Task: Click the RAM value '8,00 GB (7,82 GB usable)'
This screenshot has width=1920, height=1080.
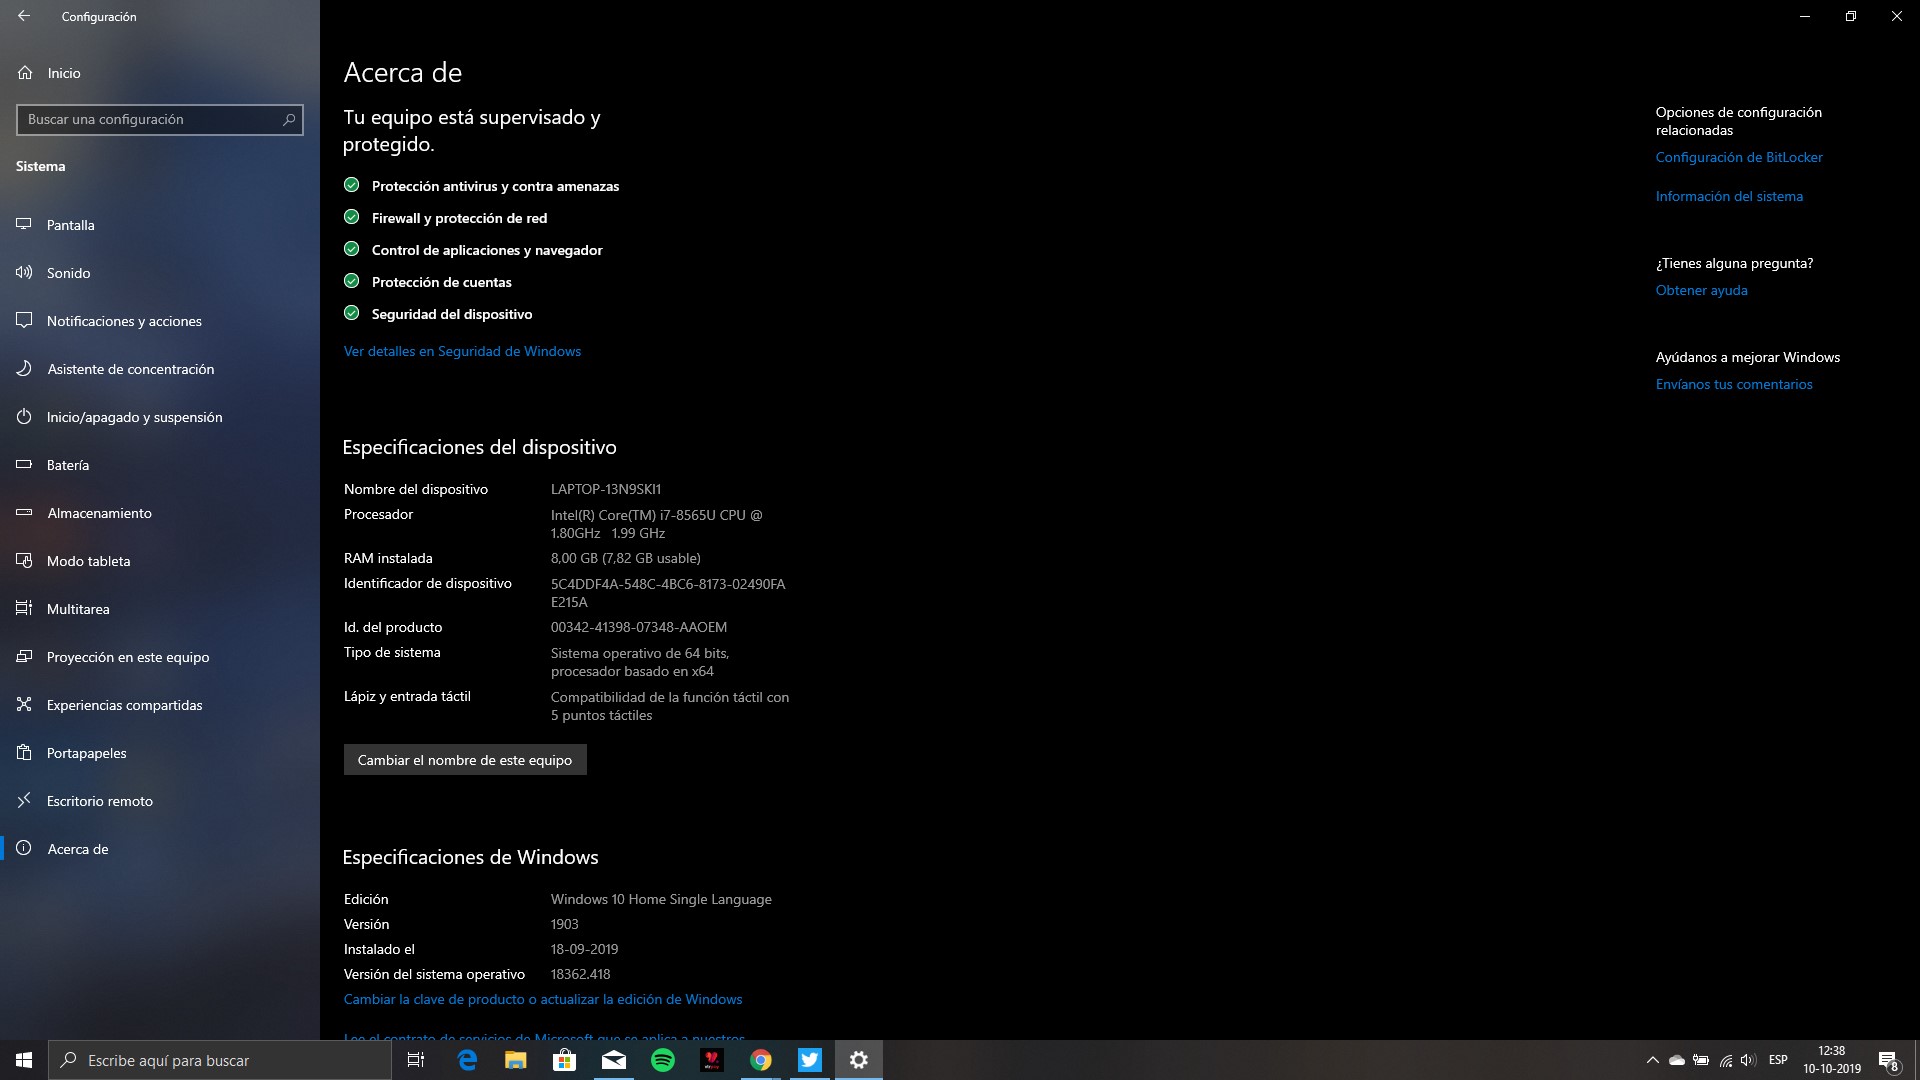Action: (626, 558)
